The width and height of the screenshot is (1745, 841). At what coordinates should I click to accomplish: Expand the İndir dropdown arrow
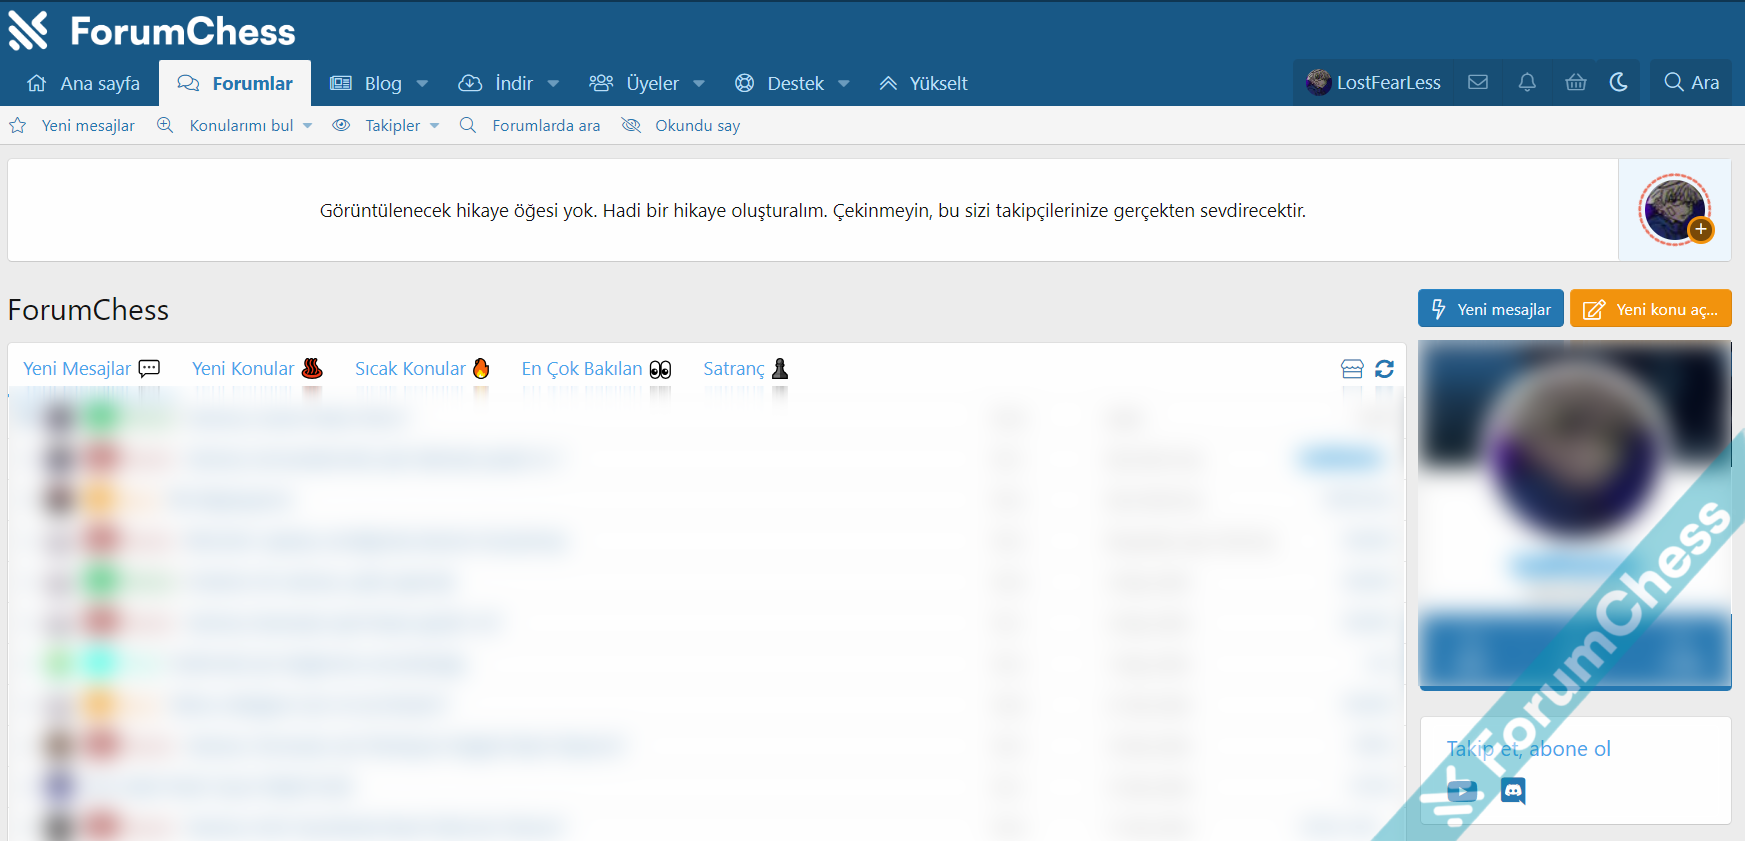553,84
